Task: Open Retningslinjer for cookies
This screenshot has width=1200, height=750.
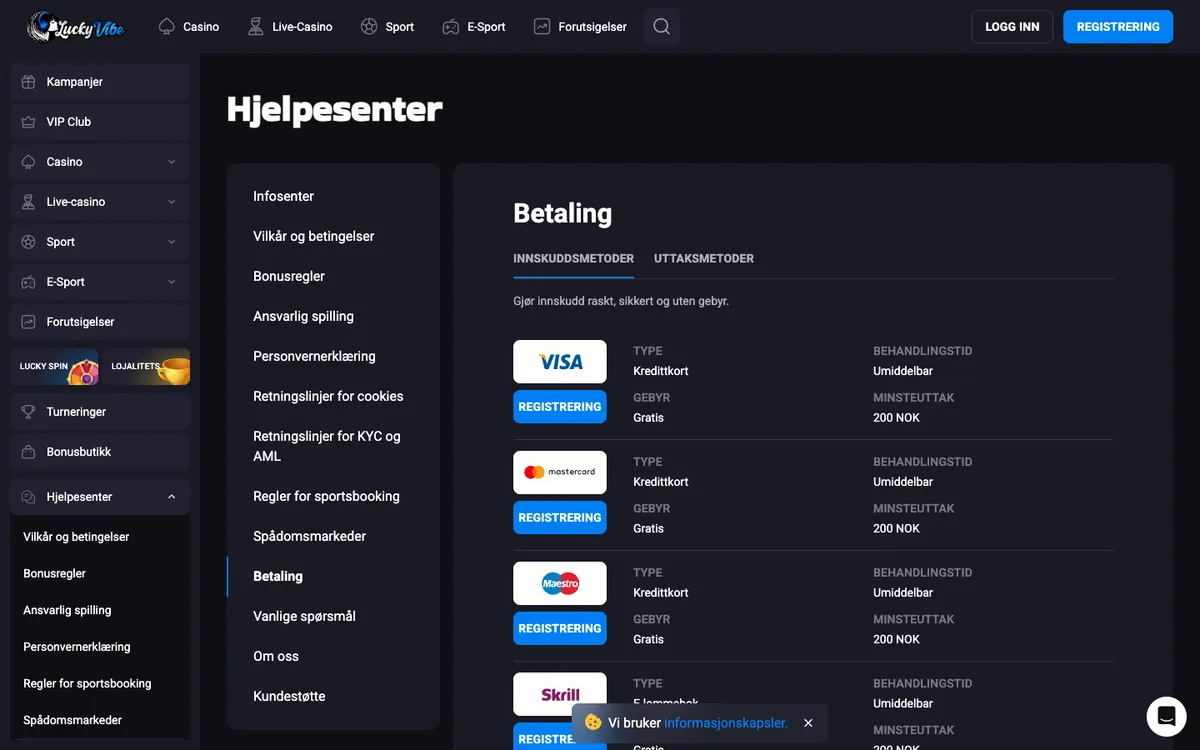Action: point(328,396)
